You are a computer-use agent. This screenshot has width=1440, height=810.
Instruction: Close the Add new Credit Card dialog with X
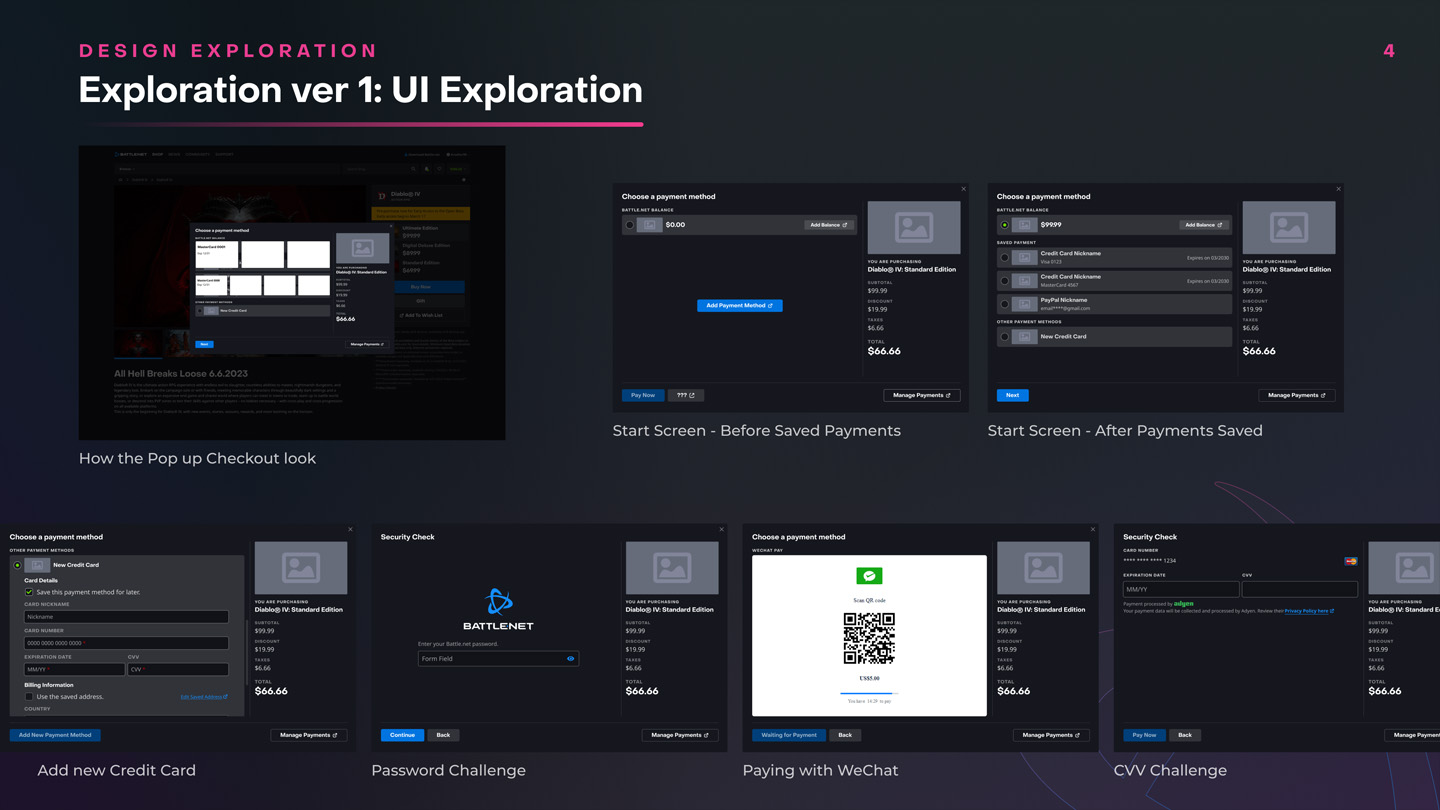350,529
